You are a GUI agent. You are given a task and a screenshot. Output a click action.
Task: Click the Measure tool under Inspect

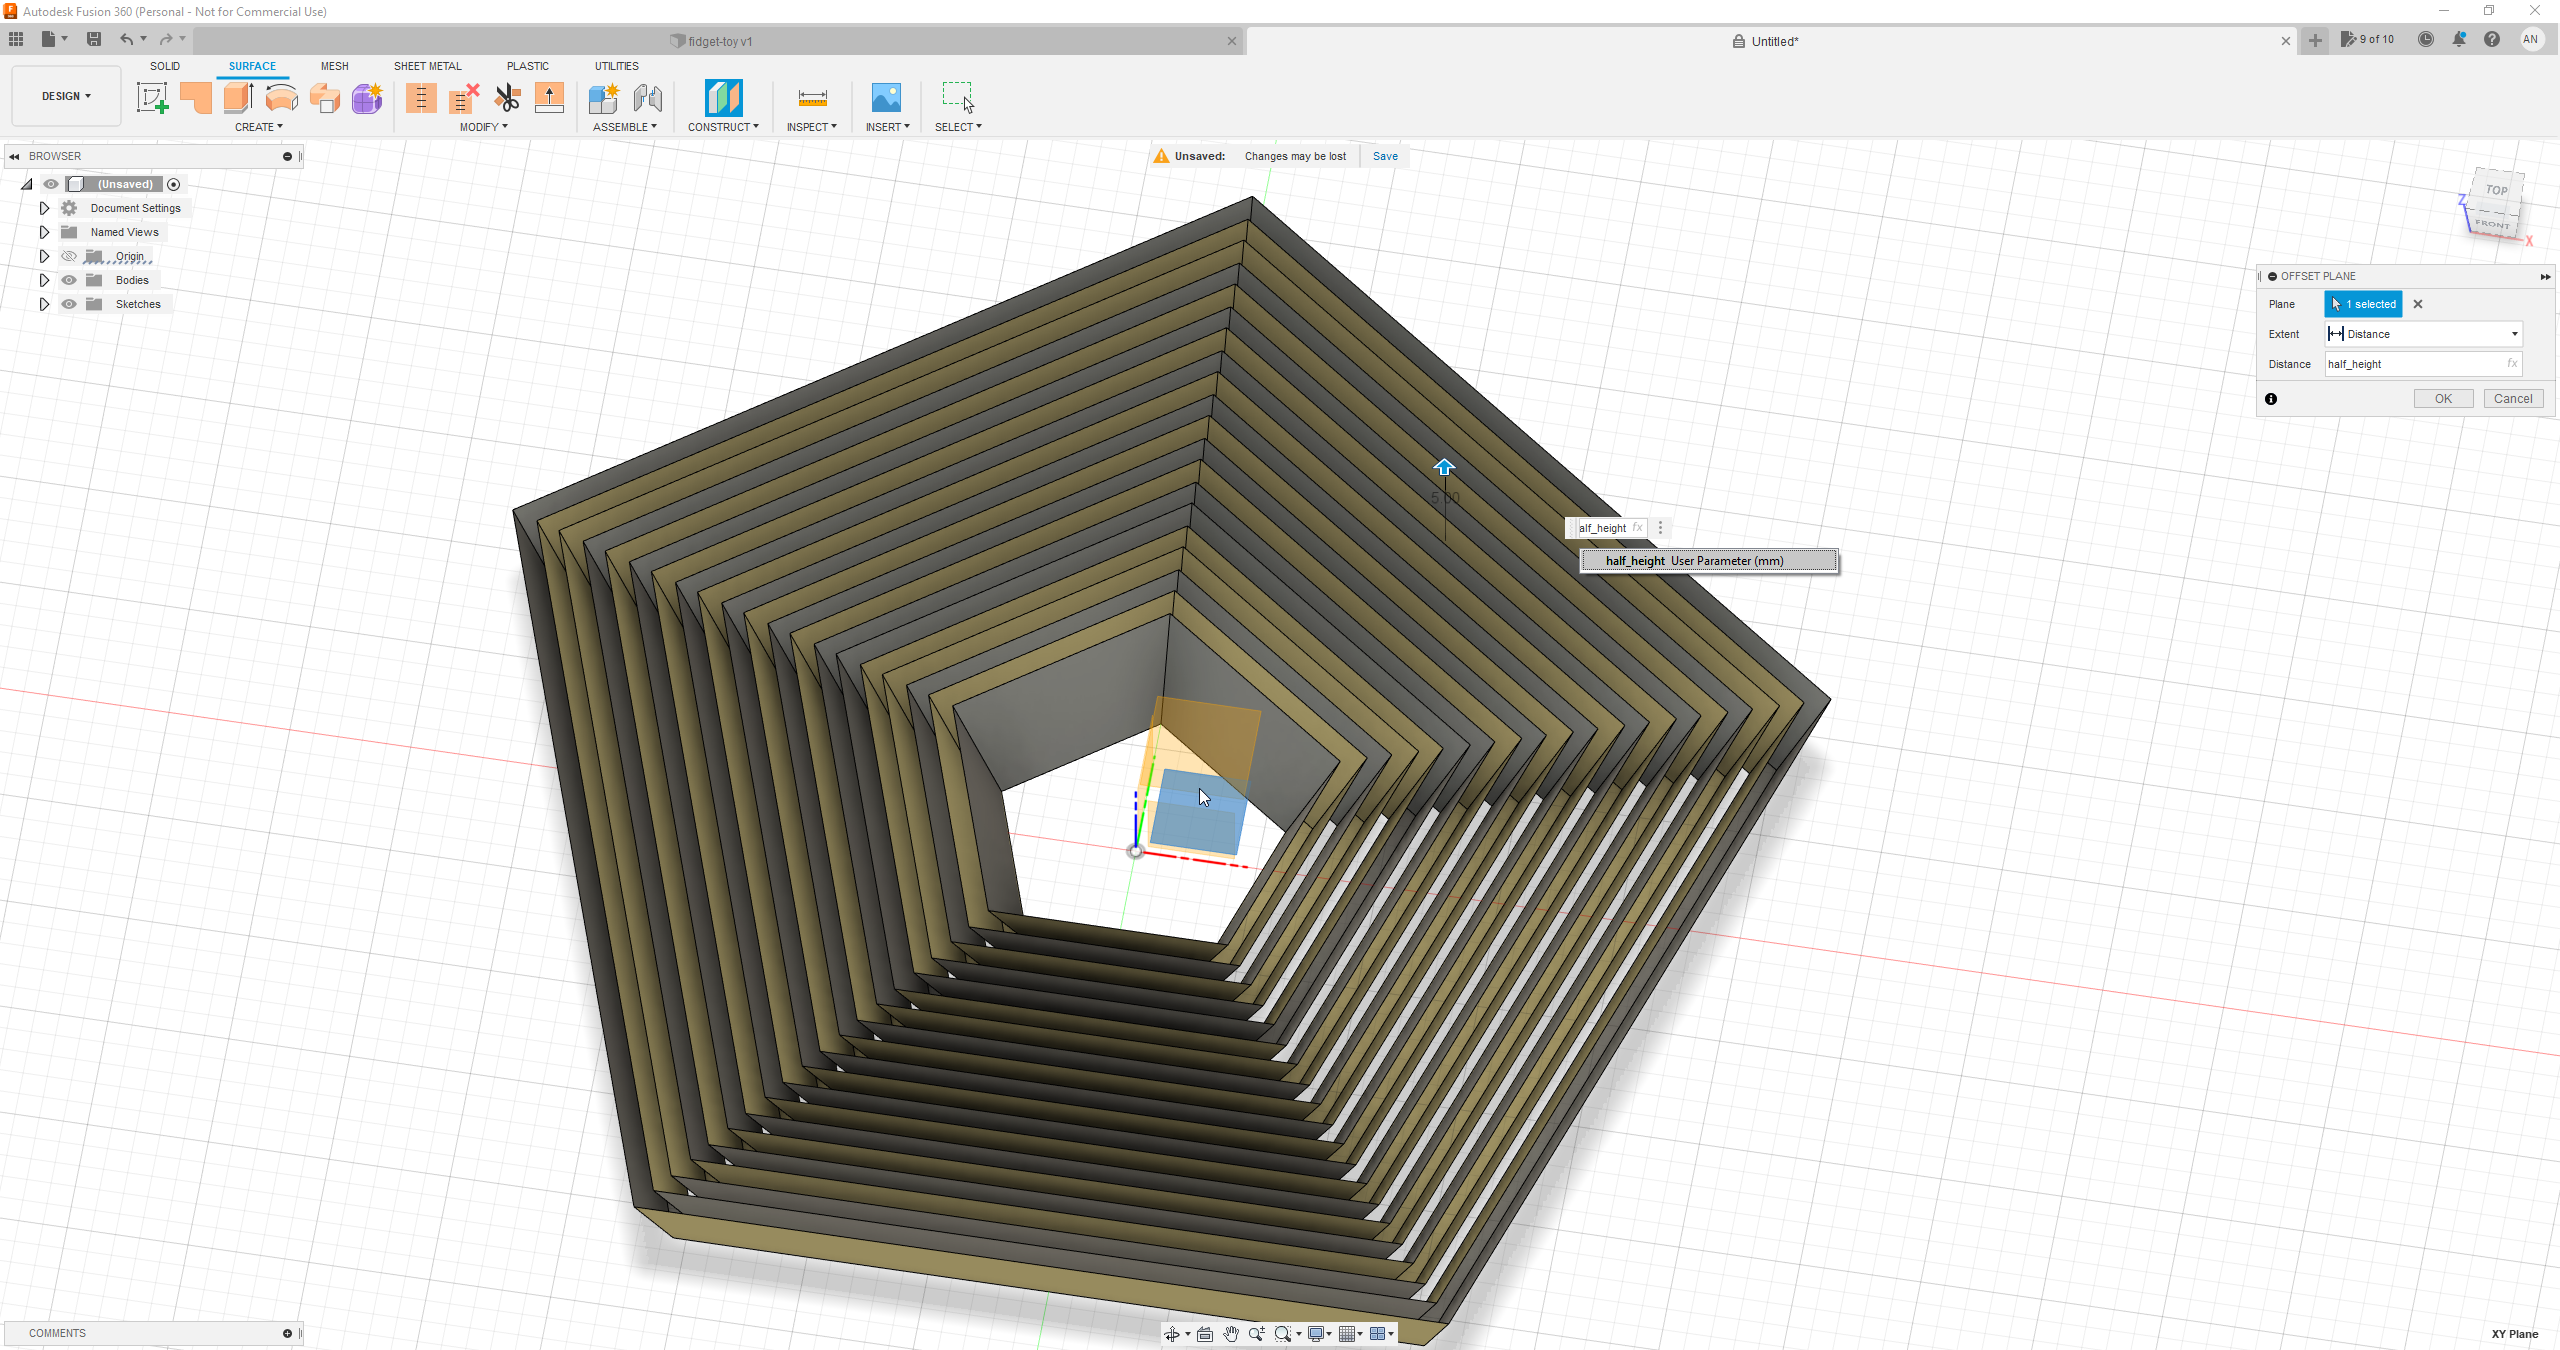[x=811, y=97]
